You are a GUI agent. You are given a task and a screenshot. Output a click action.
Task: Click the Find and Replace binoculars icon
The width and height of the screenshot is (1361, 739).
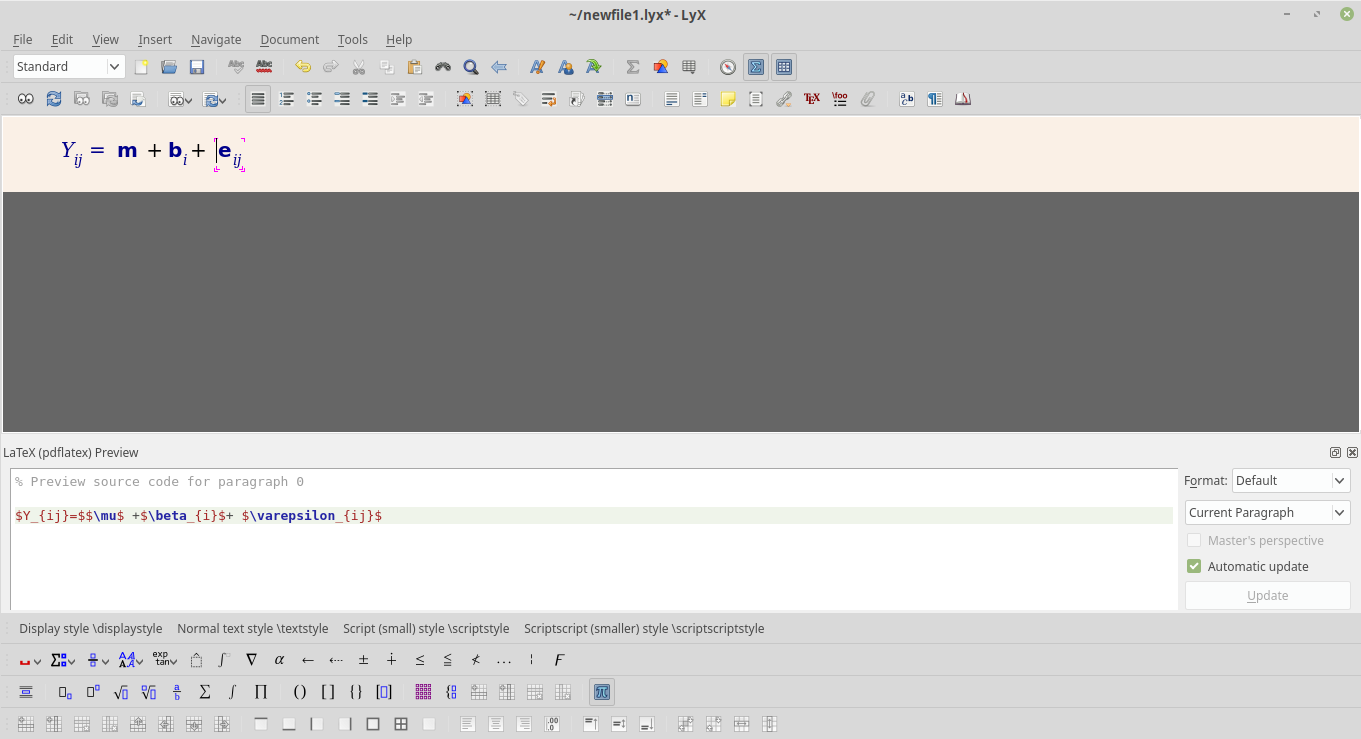coord(442,67)
